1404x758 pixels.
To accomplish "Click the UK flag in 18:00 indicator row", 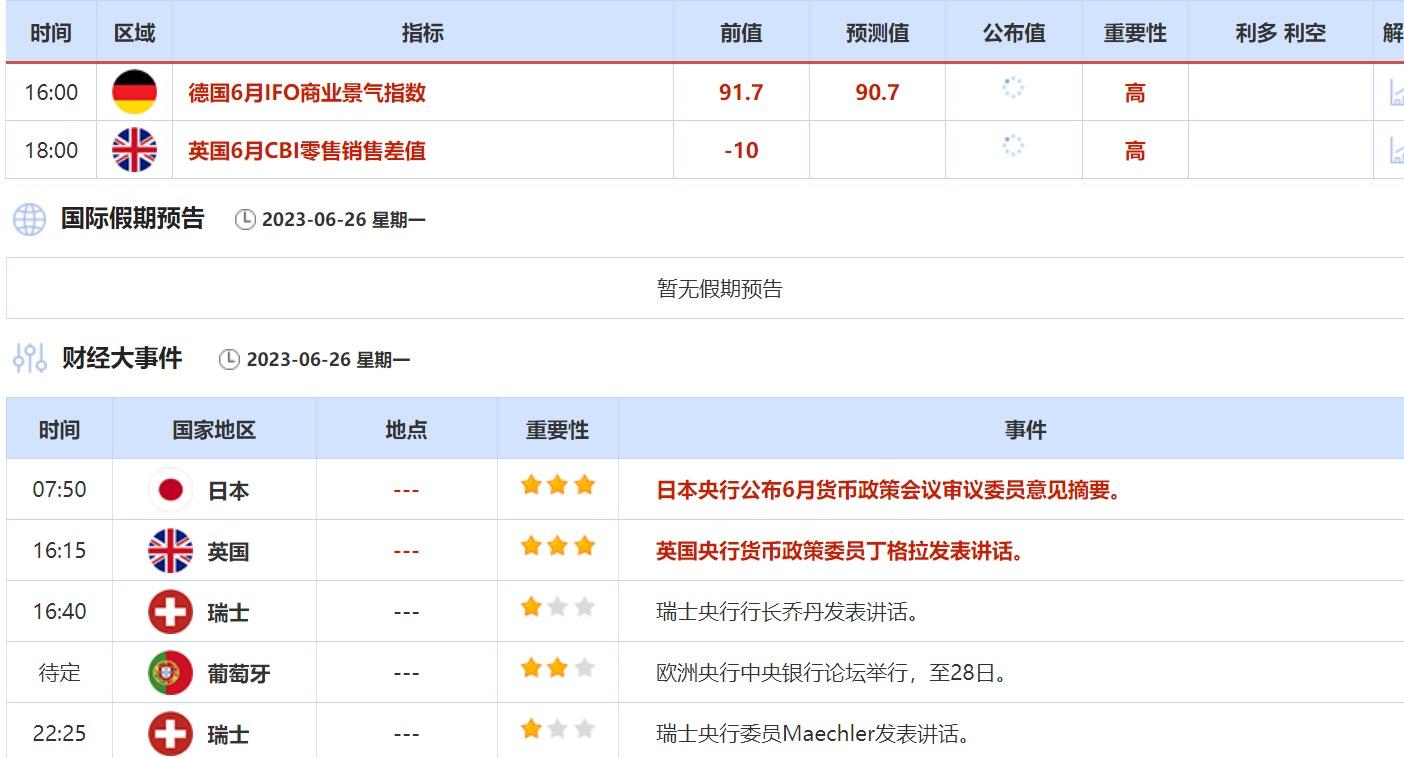I will 134,150.
